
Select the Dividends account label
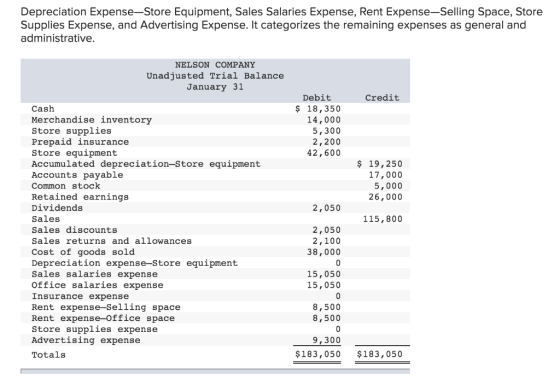click(57, 208)
